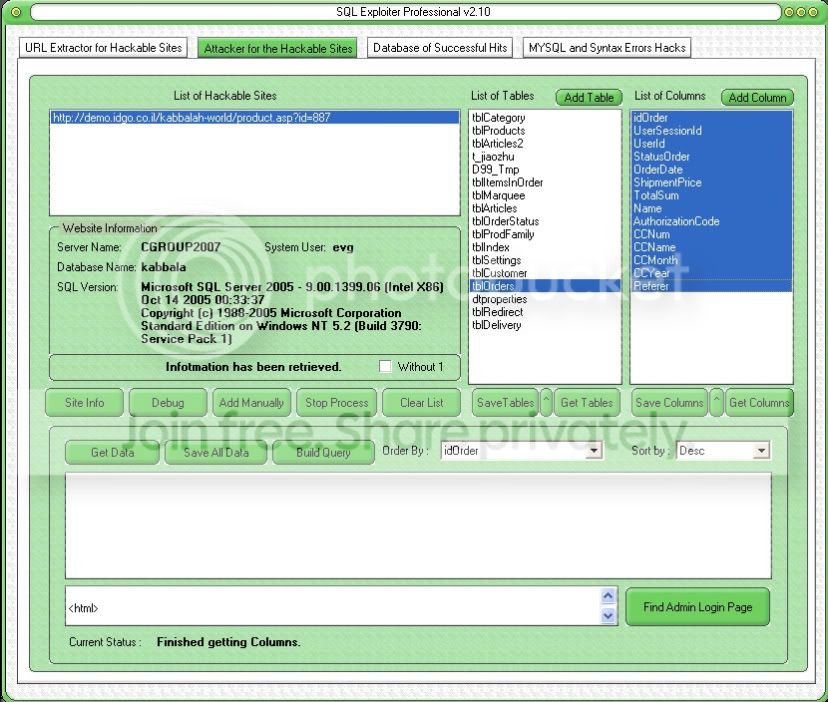
Task: Open the Sort by dropdown
Action: 761,451
